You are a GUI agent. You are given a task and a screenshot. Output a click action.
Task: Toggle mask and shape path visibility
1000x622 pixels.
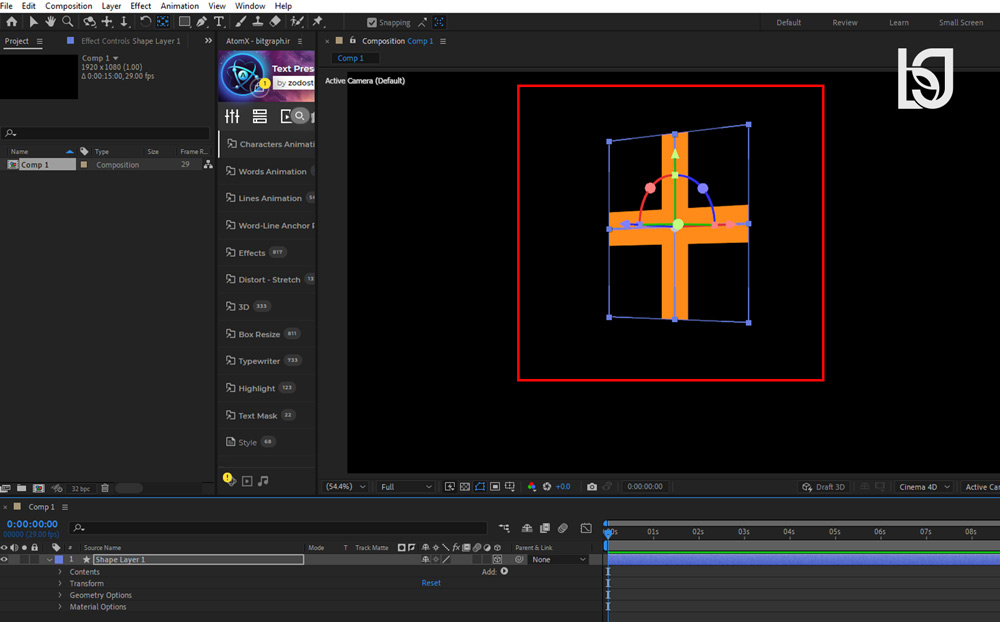coord(480,487)
